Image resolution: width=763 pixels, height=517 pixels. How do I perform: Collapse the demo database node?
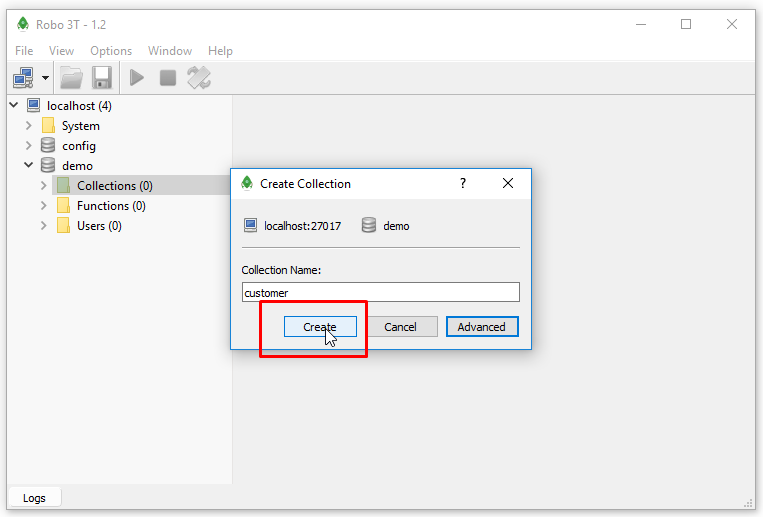(x=29, y=166)
